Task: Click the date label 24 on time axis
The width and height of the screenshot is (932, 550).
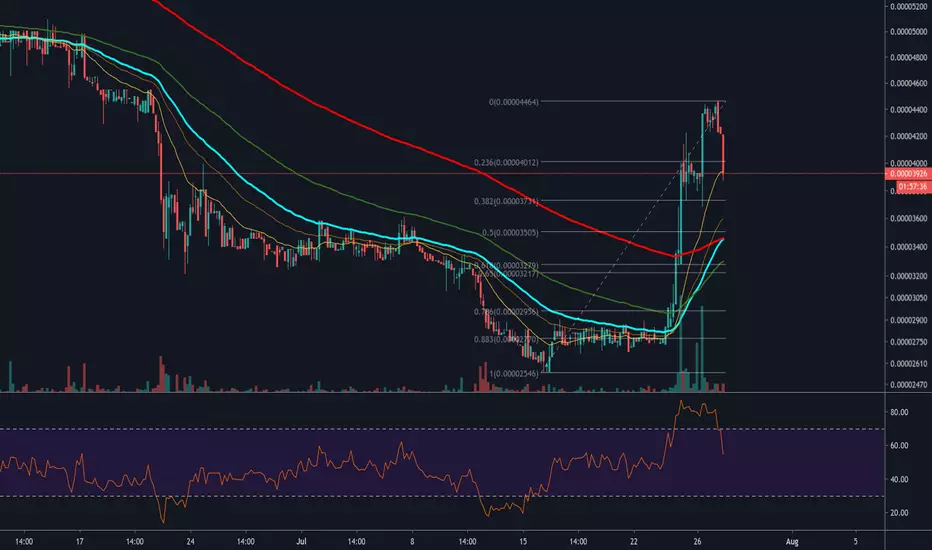Action: pyautogui.click(x=190, y=542)
